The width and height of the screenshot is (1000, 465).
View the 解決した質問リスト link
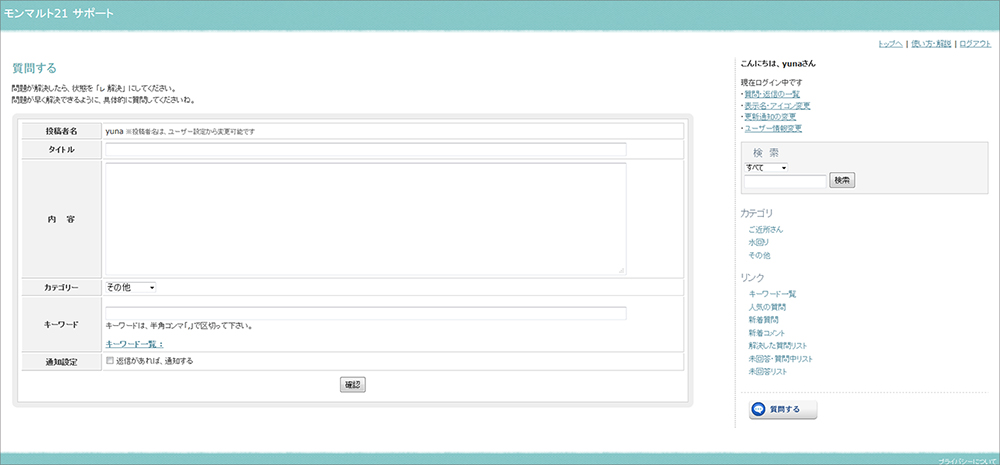(778, 345)
